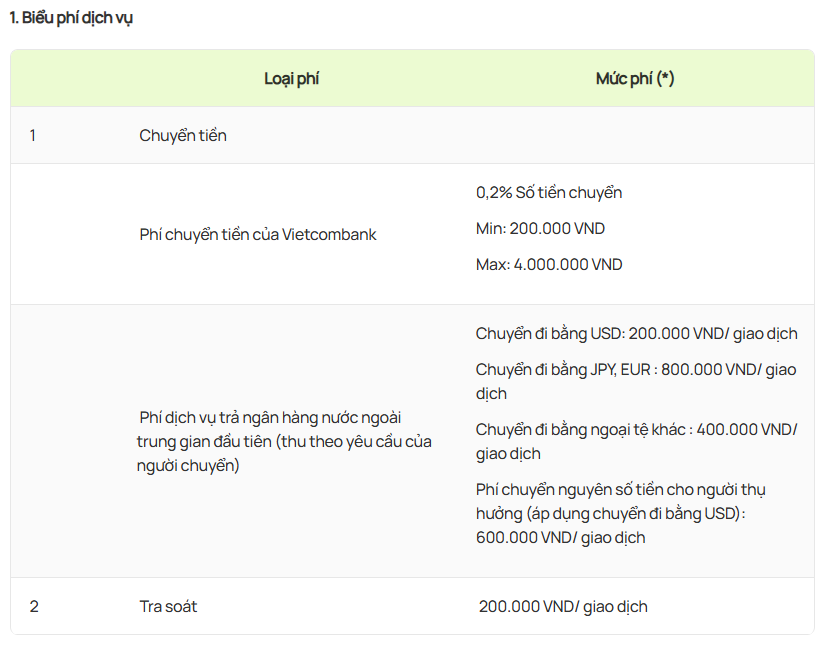Click the "1. Biểu phí dịch vụ" heading
This screenshot has width=837, height=651.
point(71,18)
